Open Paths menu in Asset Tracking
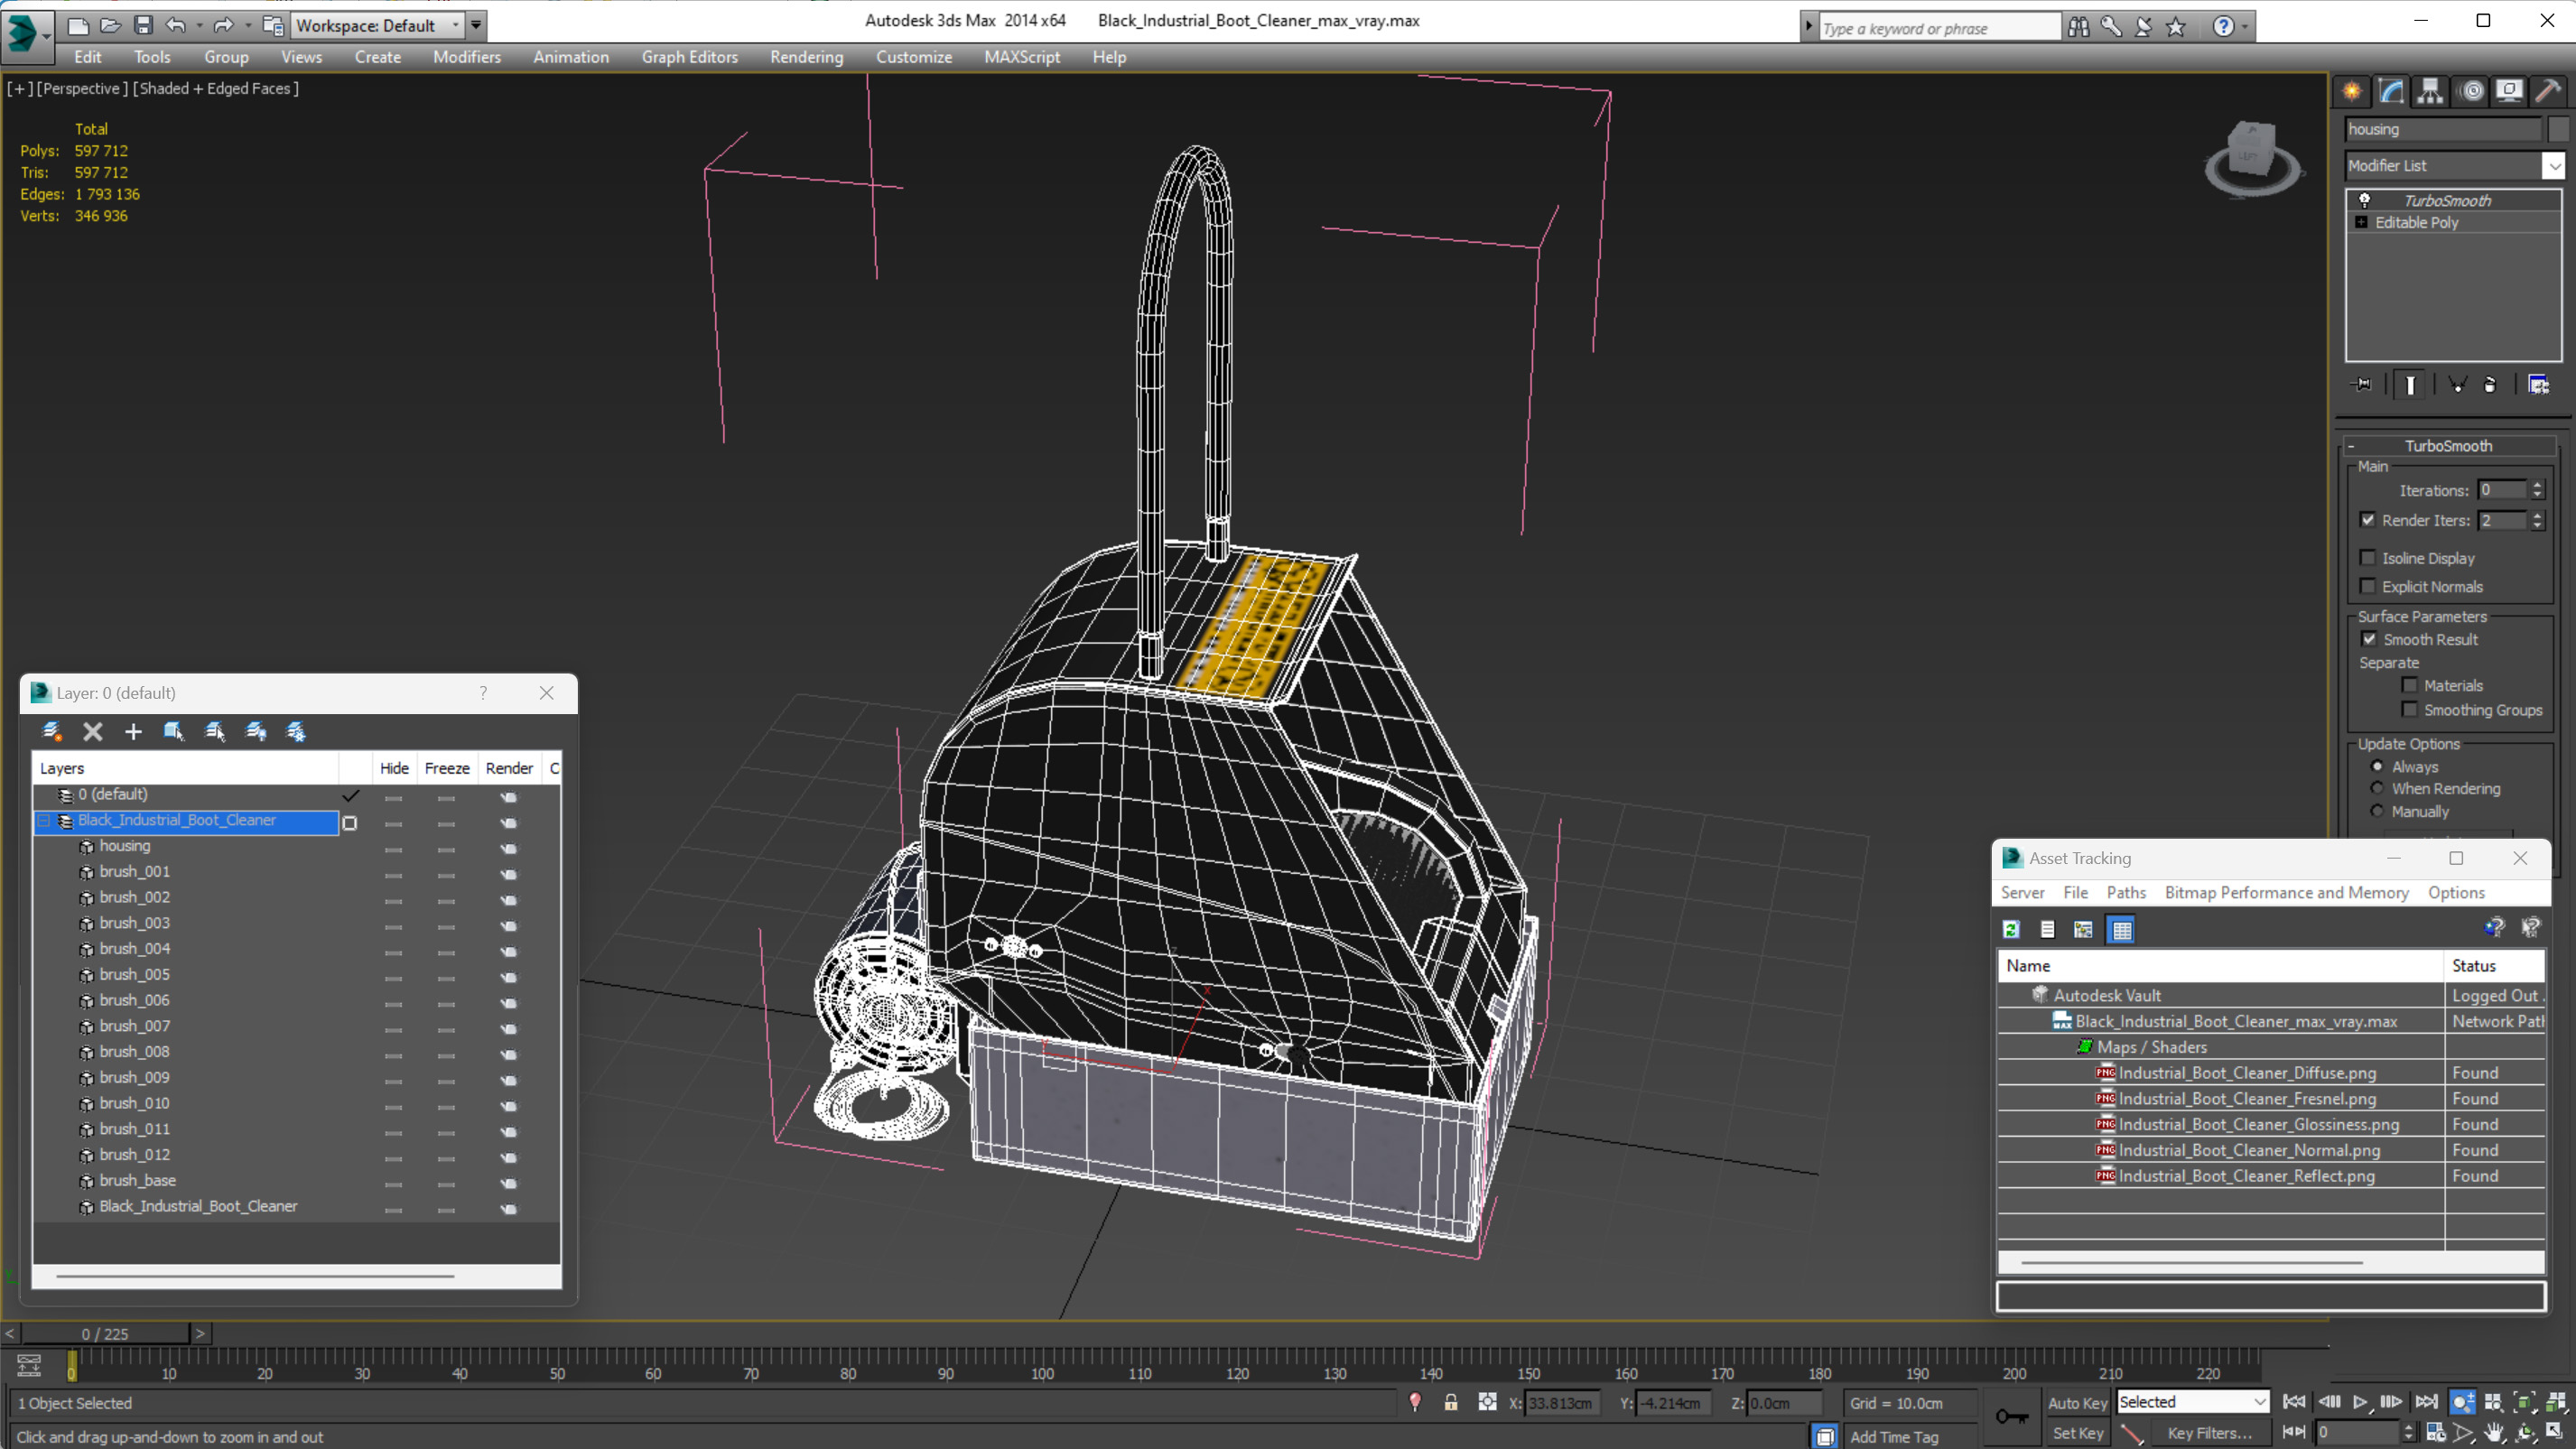The image size is (2576, 1449). (x=2126, y=892)
